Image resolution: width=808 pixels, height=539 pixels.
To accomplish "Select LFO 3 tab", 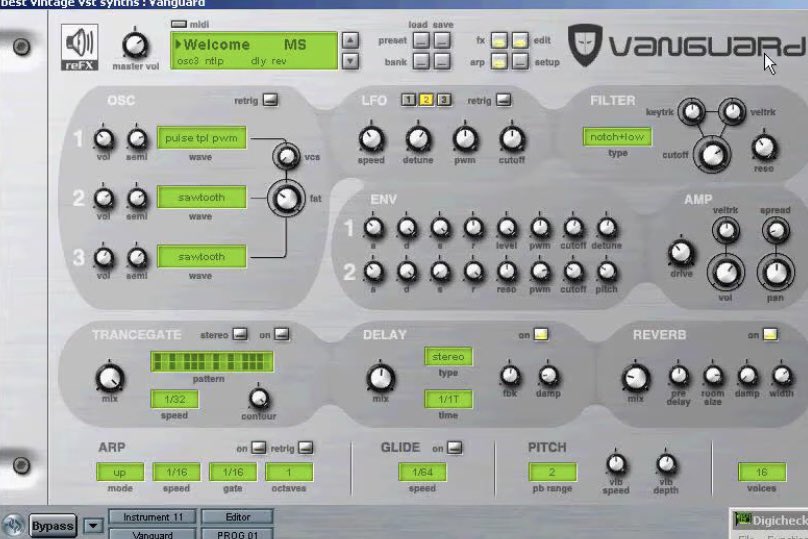I will 443,99.
